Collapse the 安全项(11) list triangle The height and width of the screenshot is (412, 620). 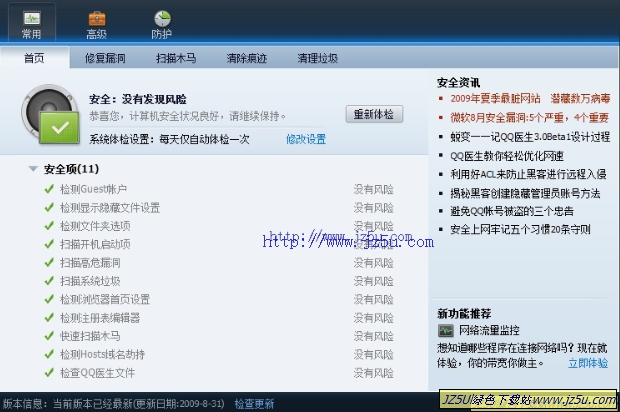(x=33, y=169)
